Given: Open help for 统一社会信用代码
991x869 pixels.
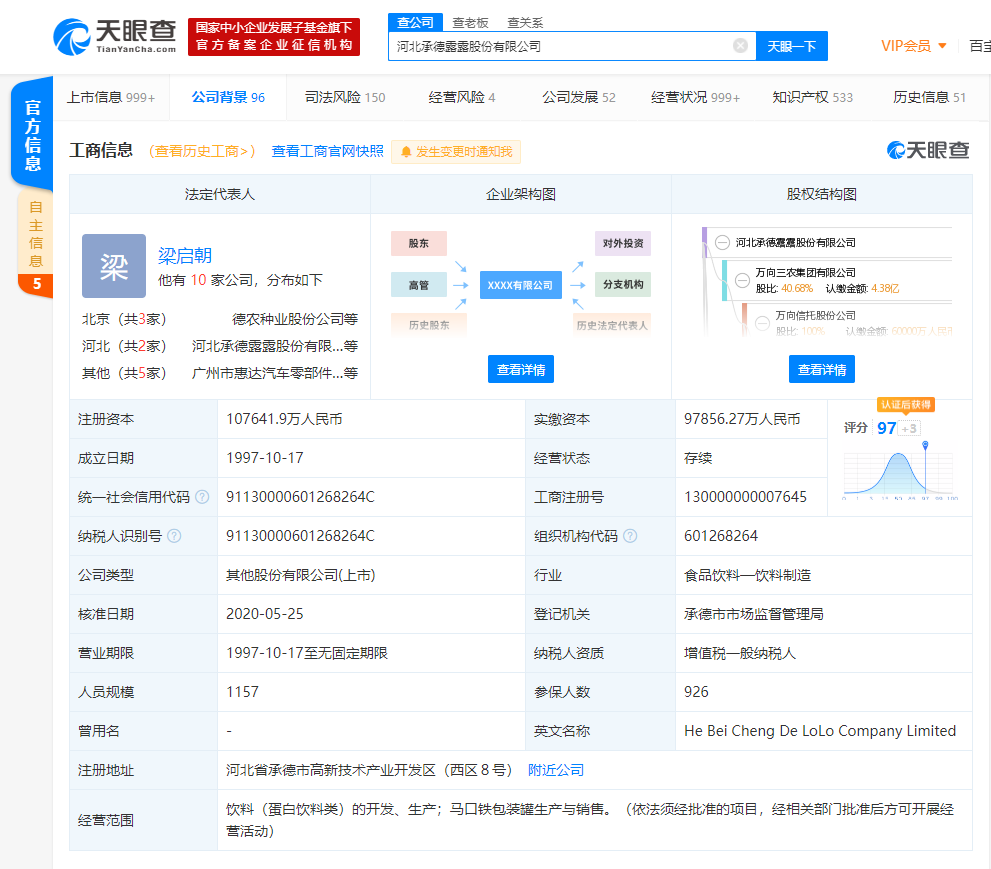Looking at the screenshot, I should pyautogui.click(x=202, y=497).
